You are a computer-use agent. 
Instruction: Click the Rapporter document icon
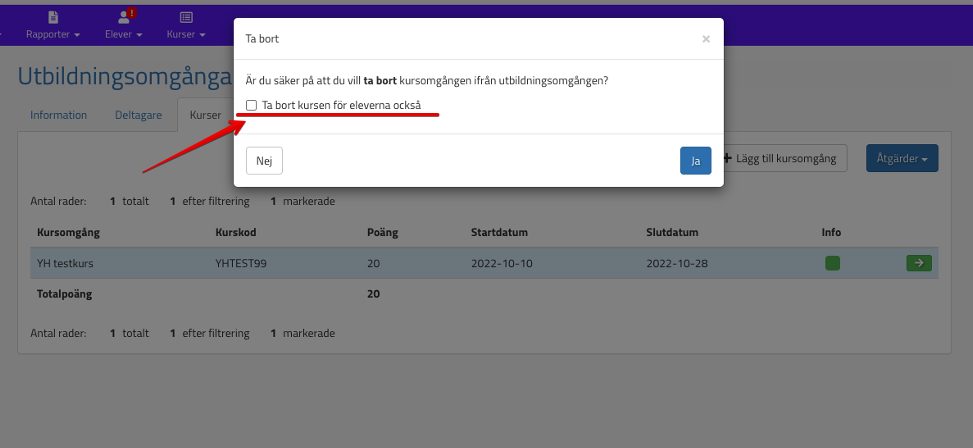(x=53, y=17)
